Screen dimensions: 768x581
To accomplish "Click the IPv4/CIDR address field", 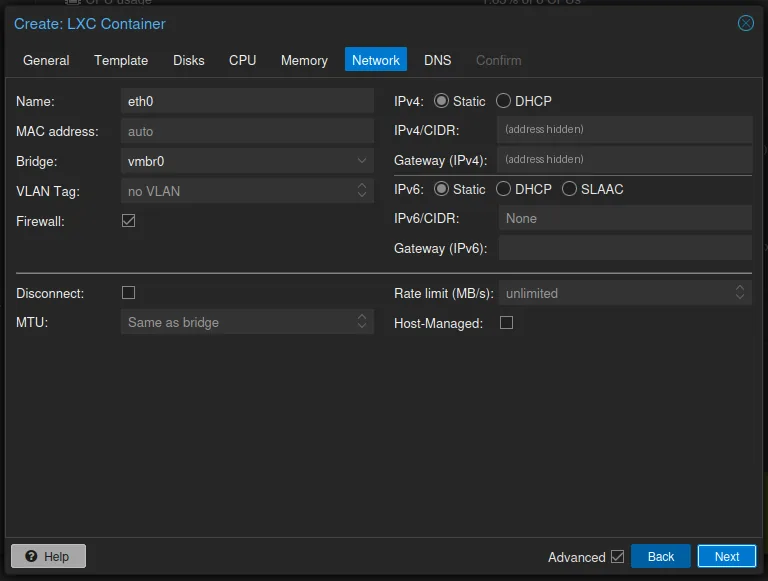I will click(x=625, y=129).
